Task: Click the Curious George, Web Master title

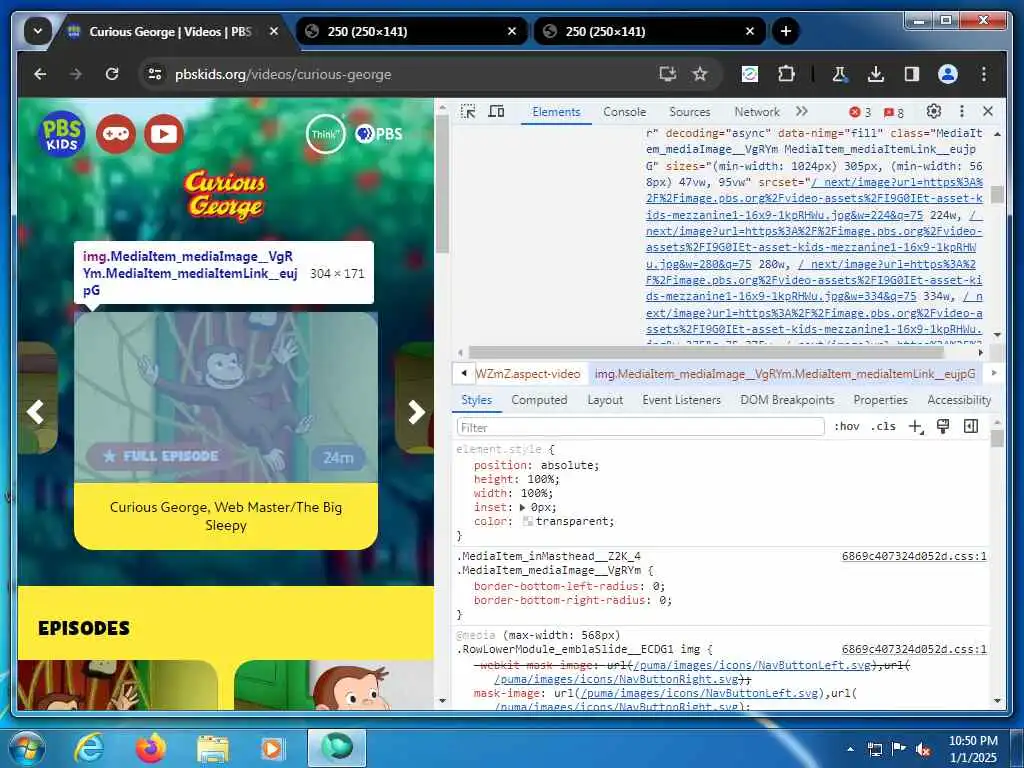Action: coord(226,516)
